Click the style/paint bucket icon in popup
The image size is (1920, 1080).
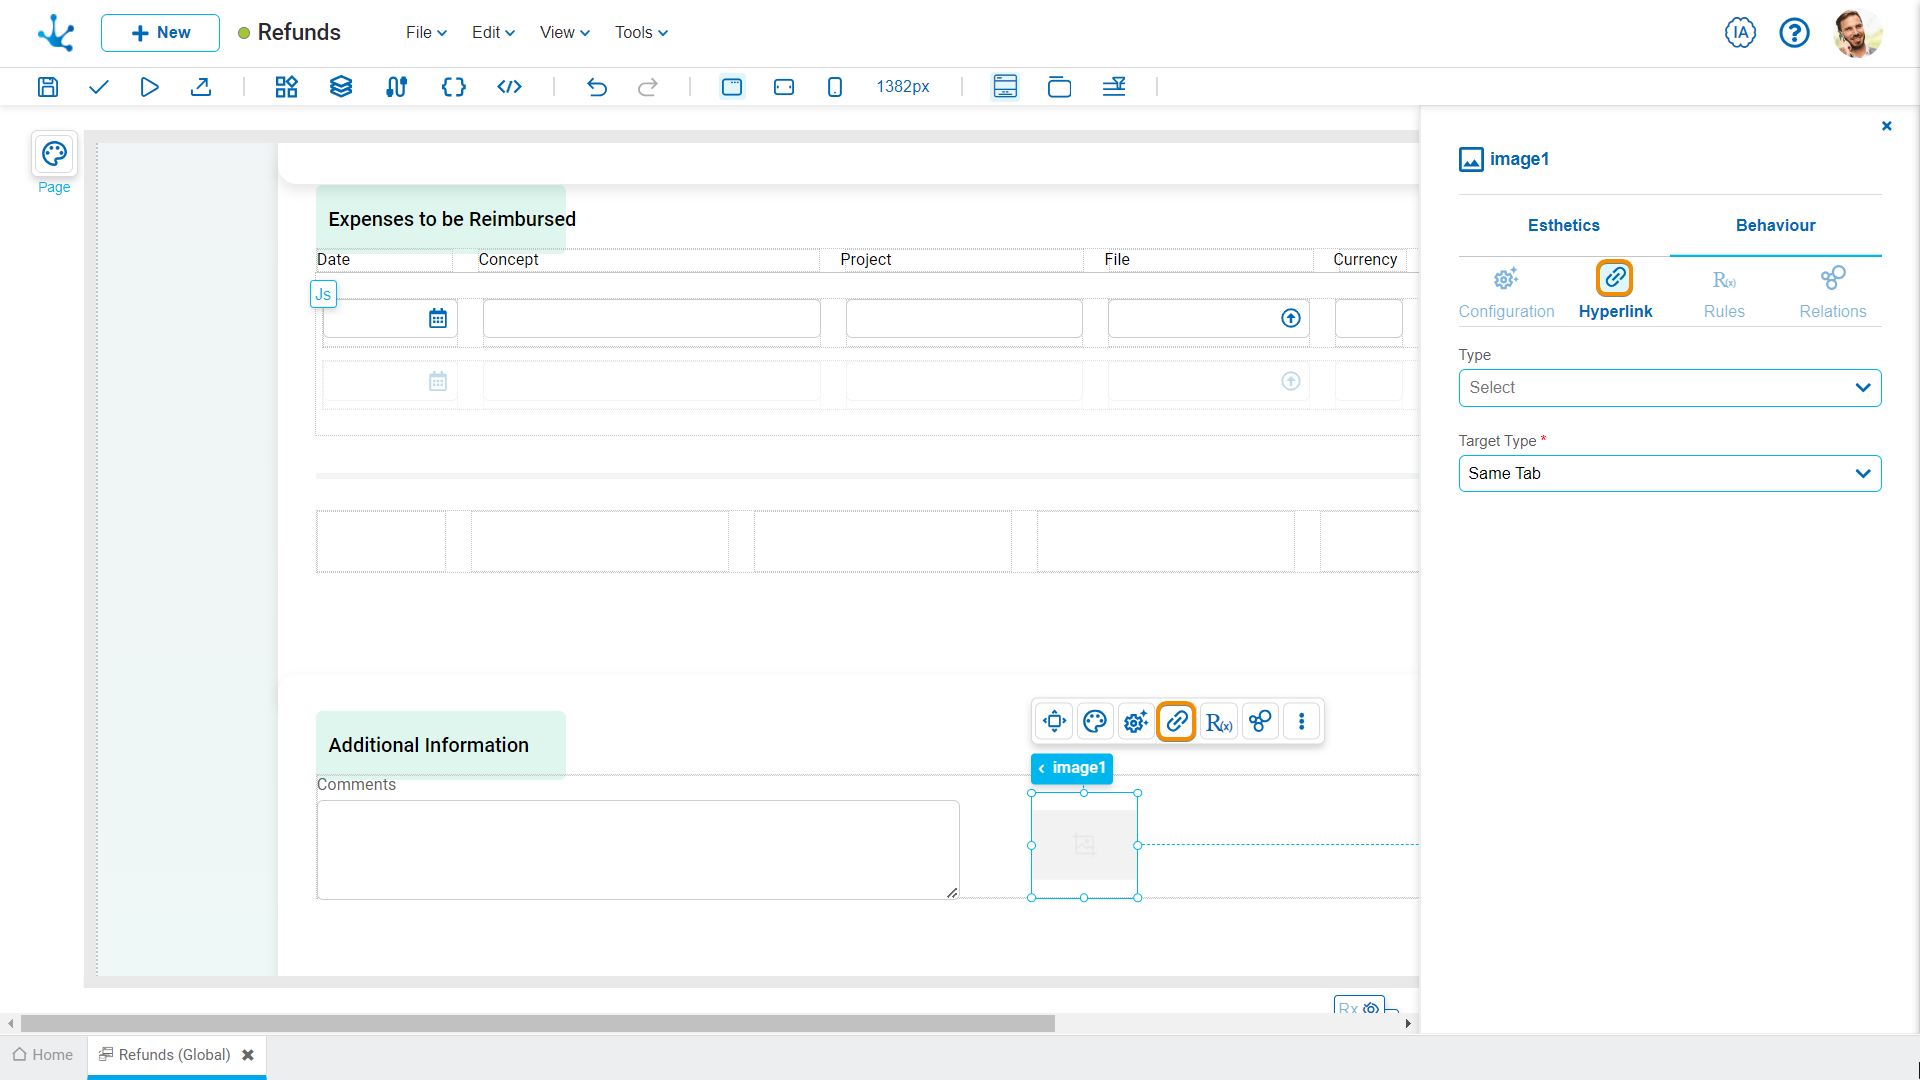click(1095, 721)
